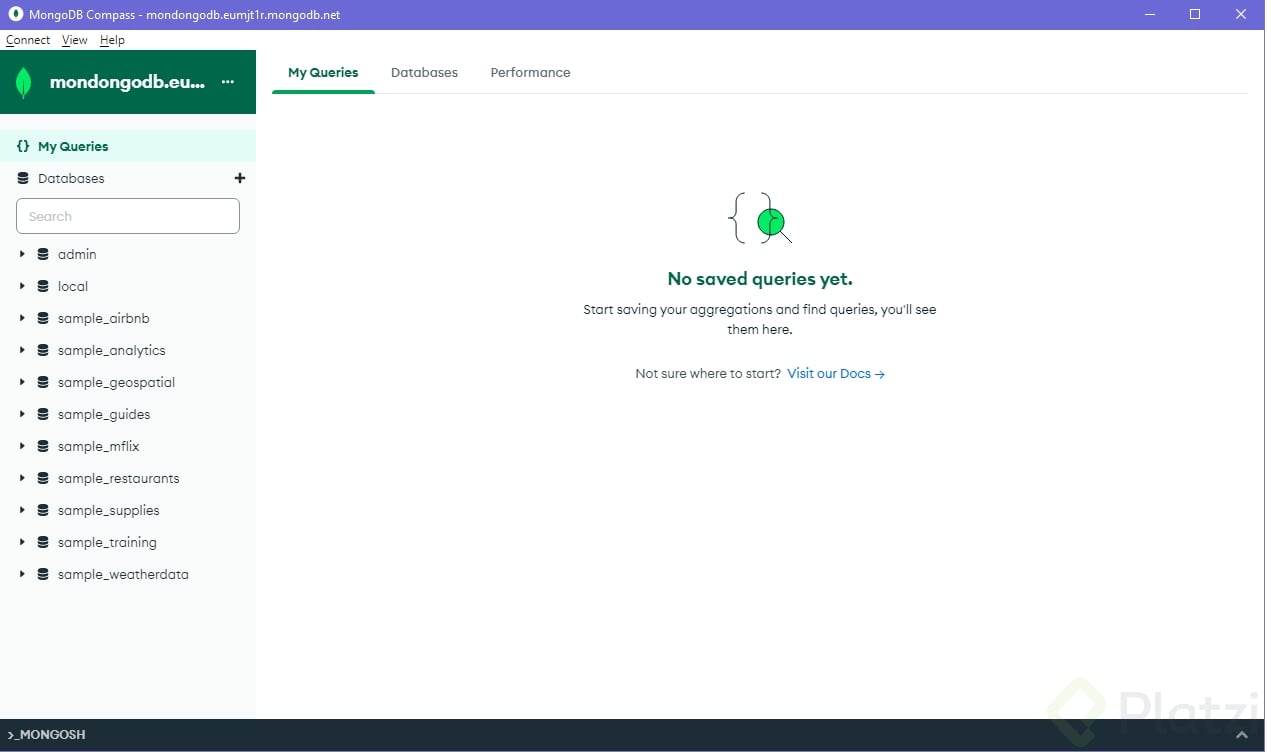The image size is (1271, 755).
Task: Follow the Visit our Docs link
Action: 836,374
